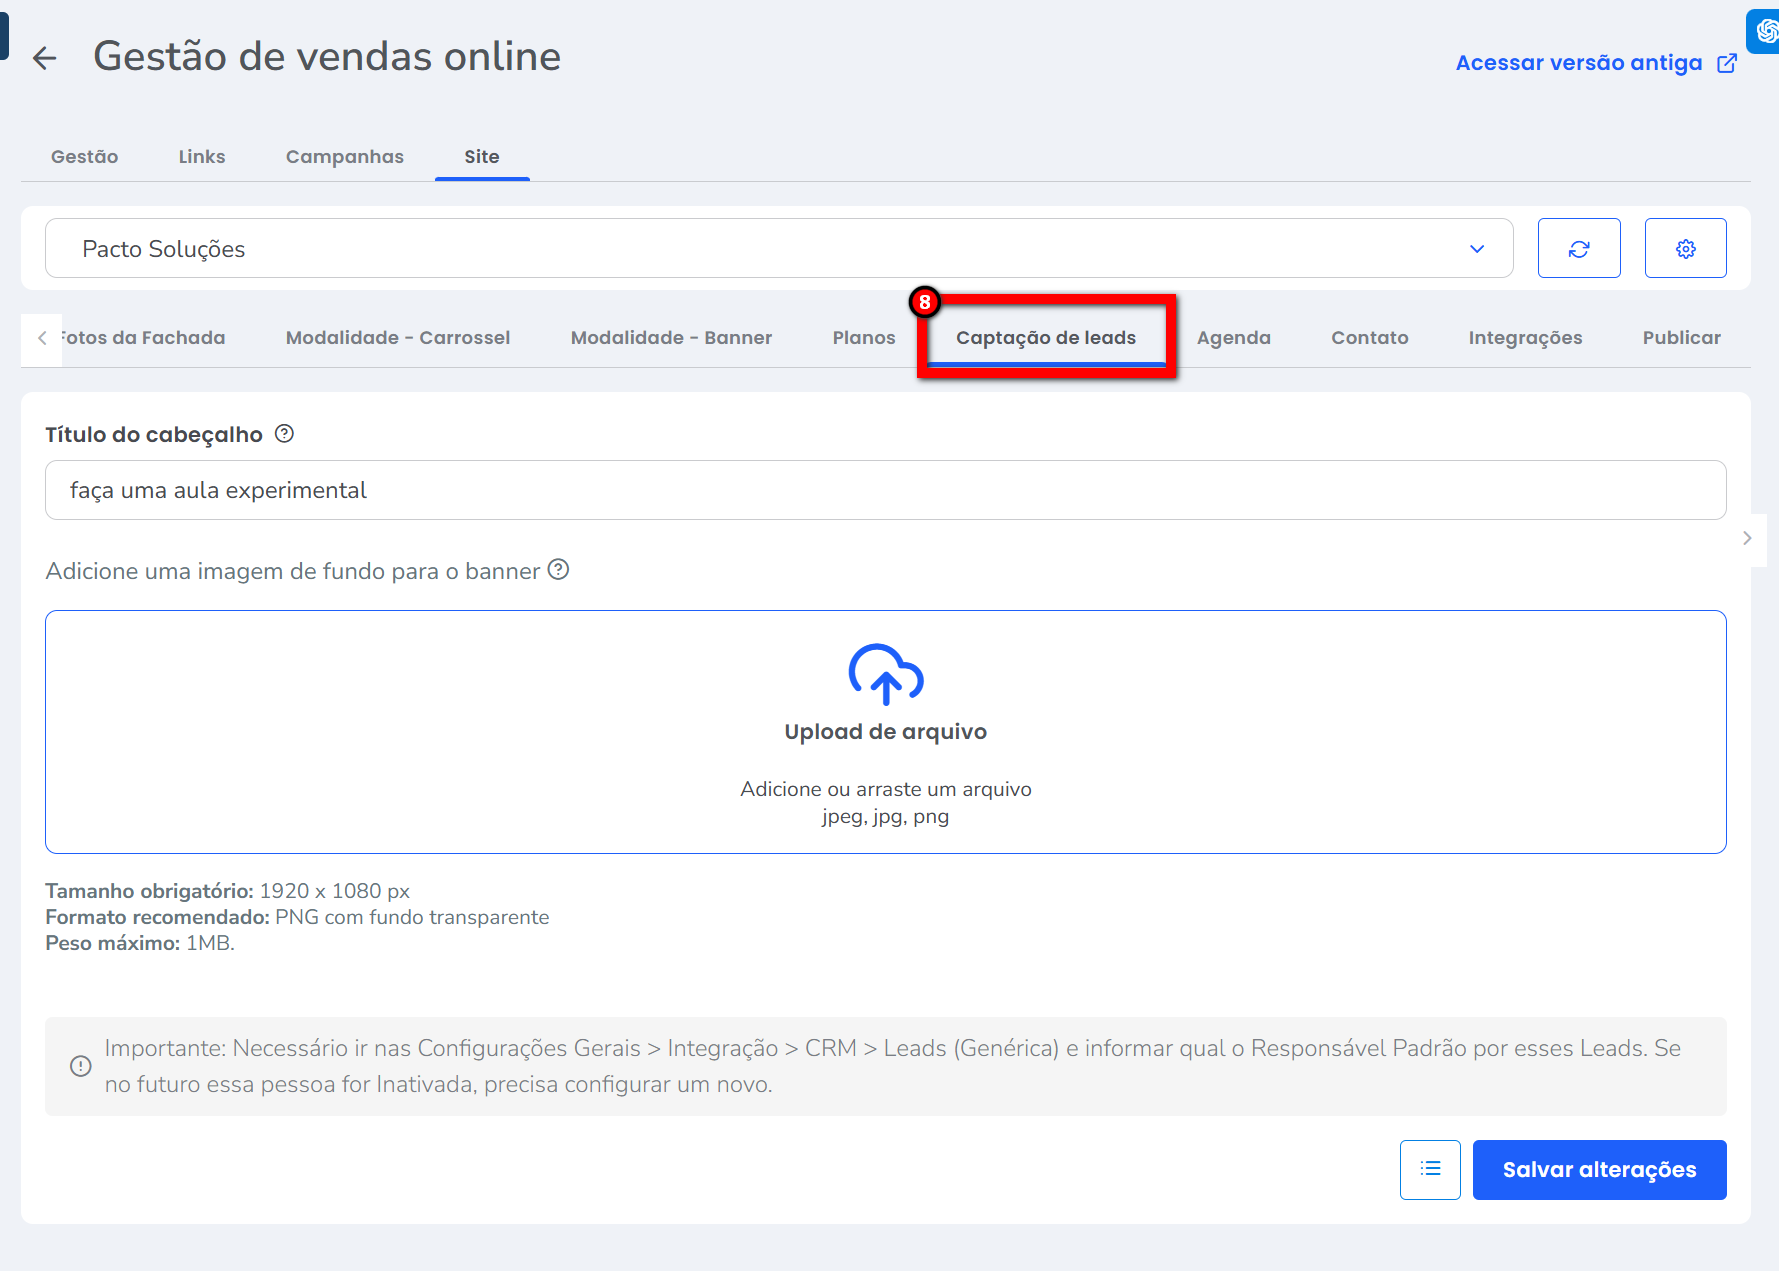
Task: Click the chat assistant icon top right
Action: point(1765,31)
